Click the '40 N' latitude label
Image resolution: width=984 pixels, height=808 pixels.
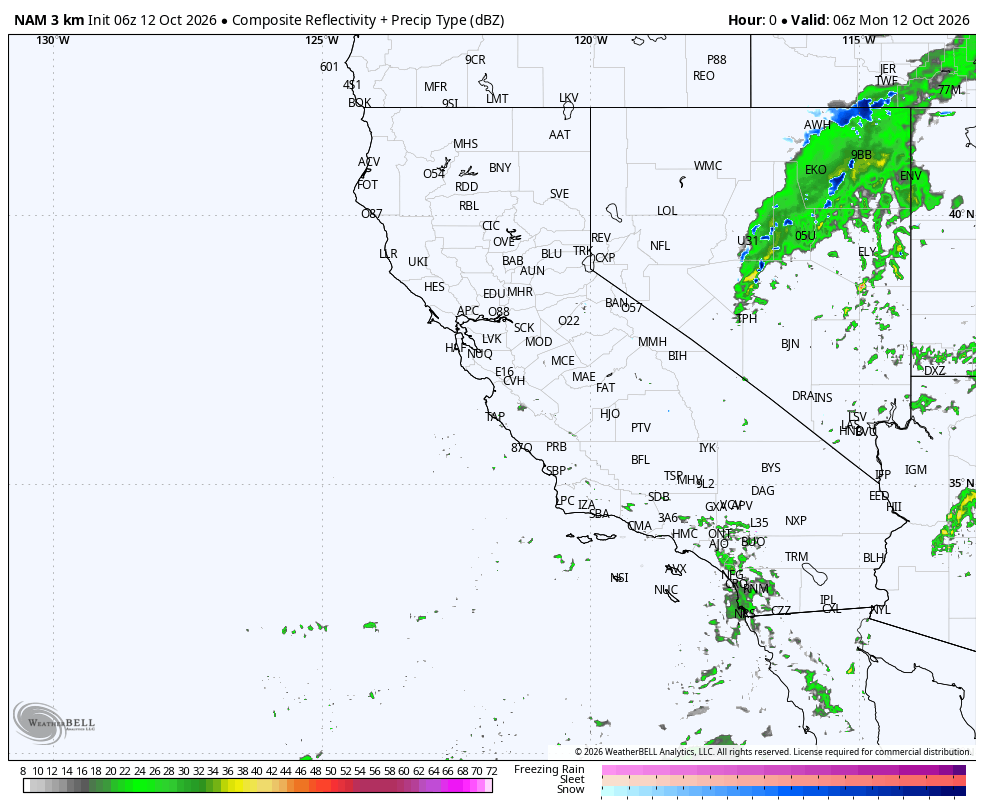point(961,214)
